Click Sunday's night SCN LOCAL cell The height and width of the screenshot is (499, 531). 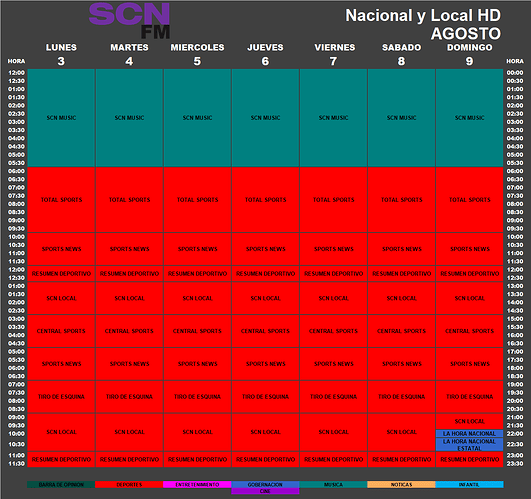470,421
